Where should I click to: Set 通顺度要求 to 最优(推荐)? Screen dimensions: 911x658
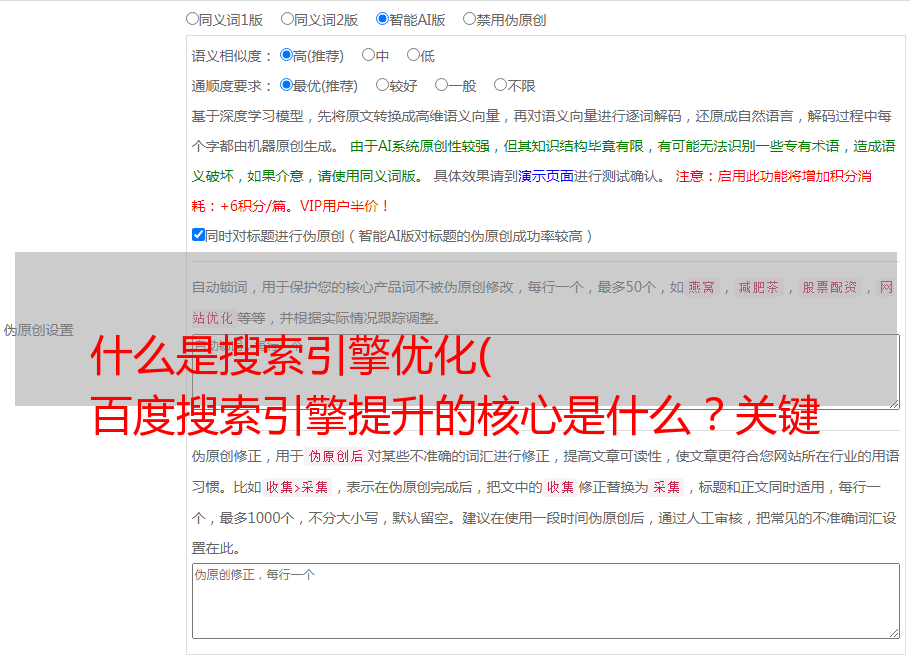[286, 85]
